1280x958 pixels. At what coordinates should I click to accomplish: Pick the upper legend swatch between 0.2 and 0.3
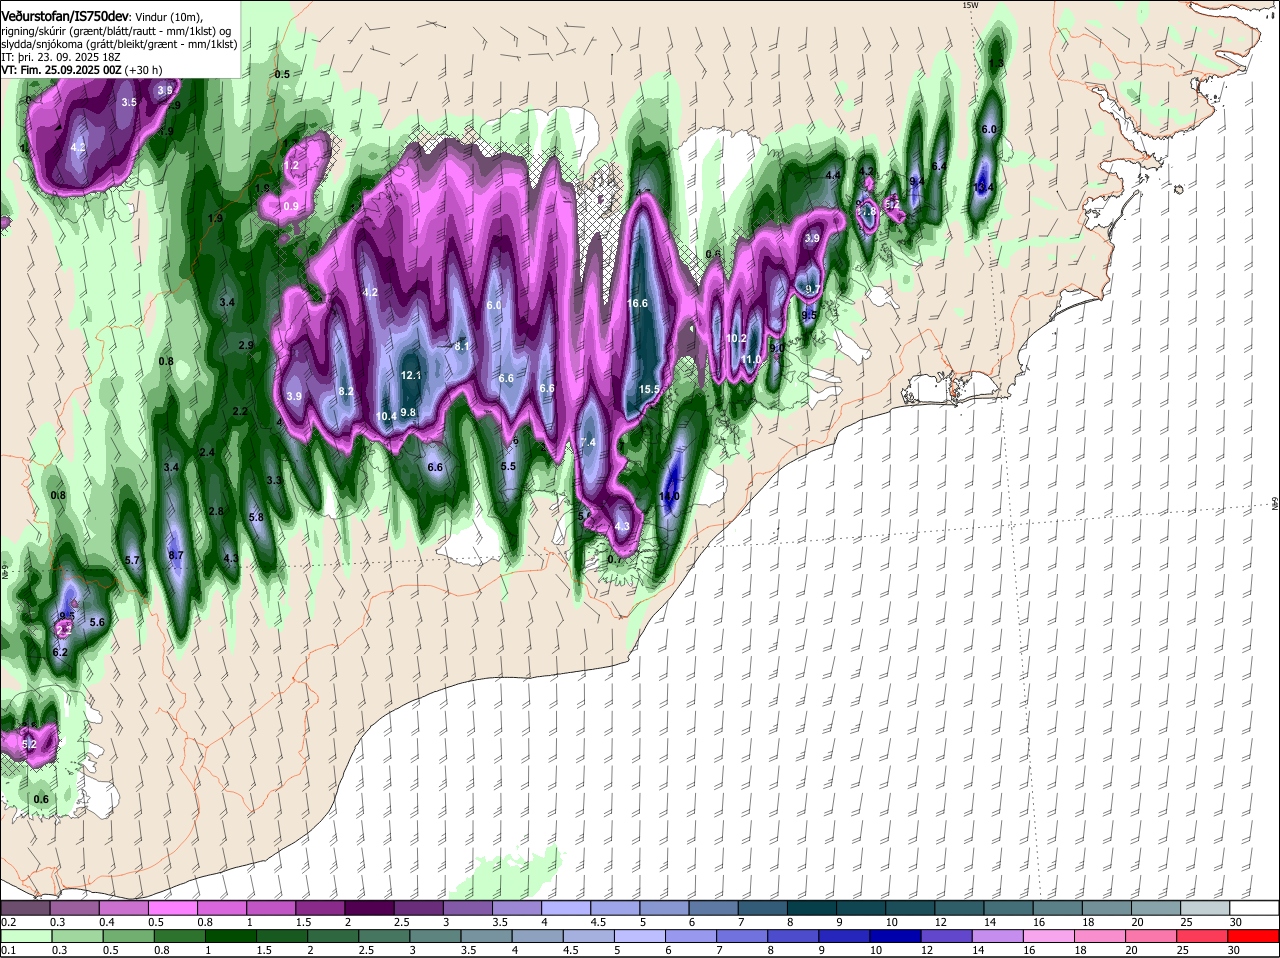tap(25, 906)
